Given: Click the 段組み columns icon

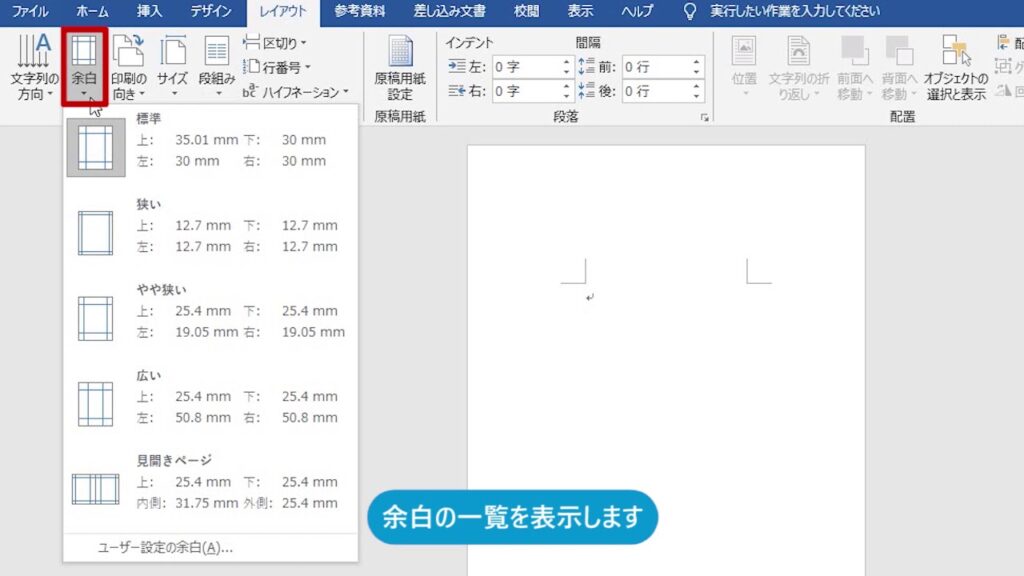Looking at the screenshot, I should tap(216, 66).
